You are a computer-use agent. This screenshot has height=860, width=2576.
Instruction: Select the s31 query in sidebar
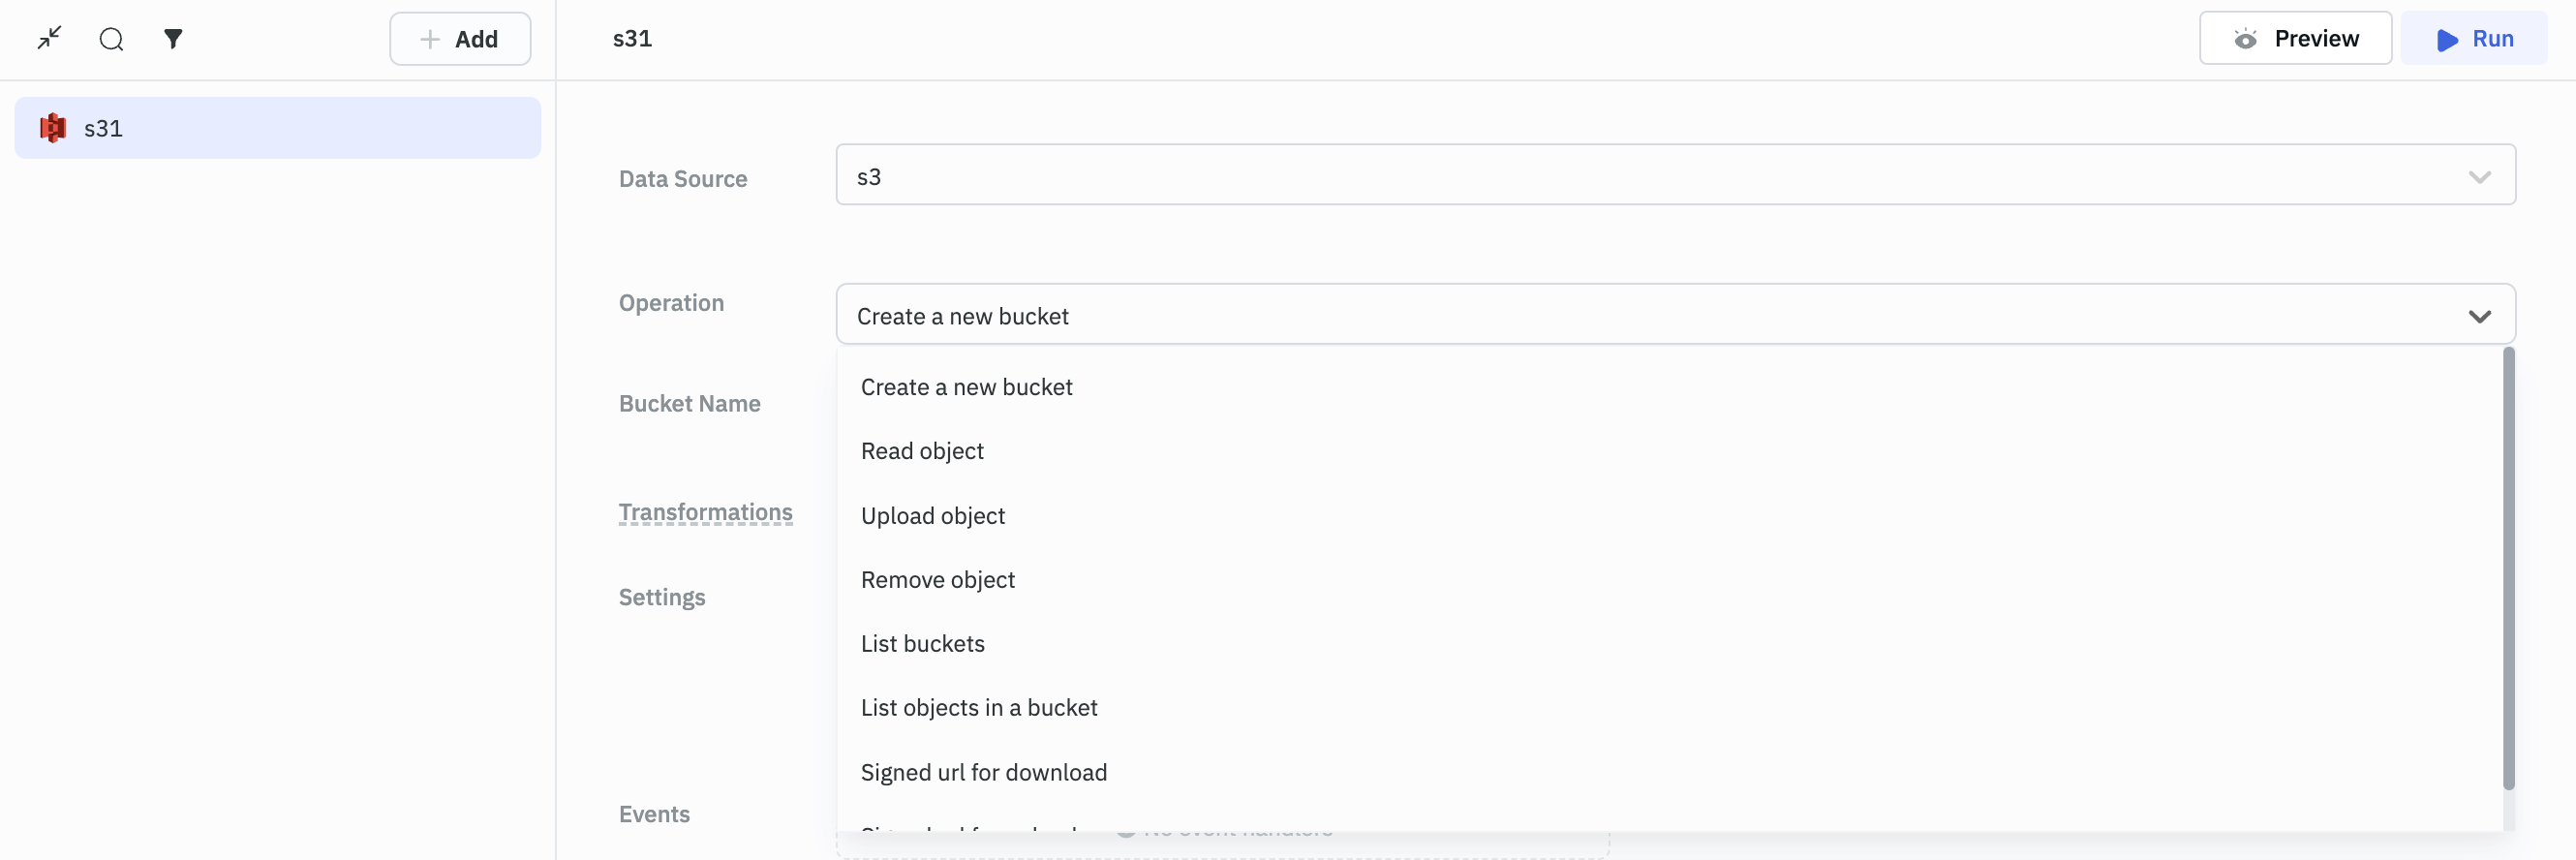pos(277,128)
